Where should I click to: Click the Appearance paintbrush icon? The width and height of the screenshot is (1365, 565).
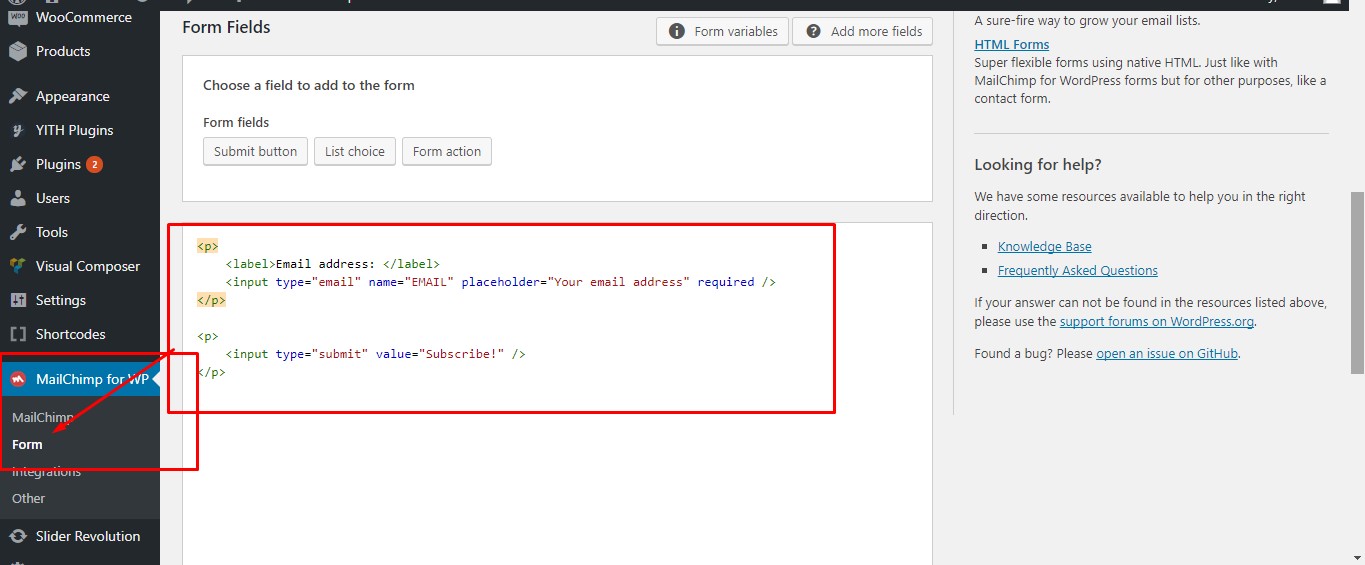[17, 97]
